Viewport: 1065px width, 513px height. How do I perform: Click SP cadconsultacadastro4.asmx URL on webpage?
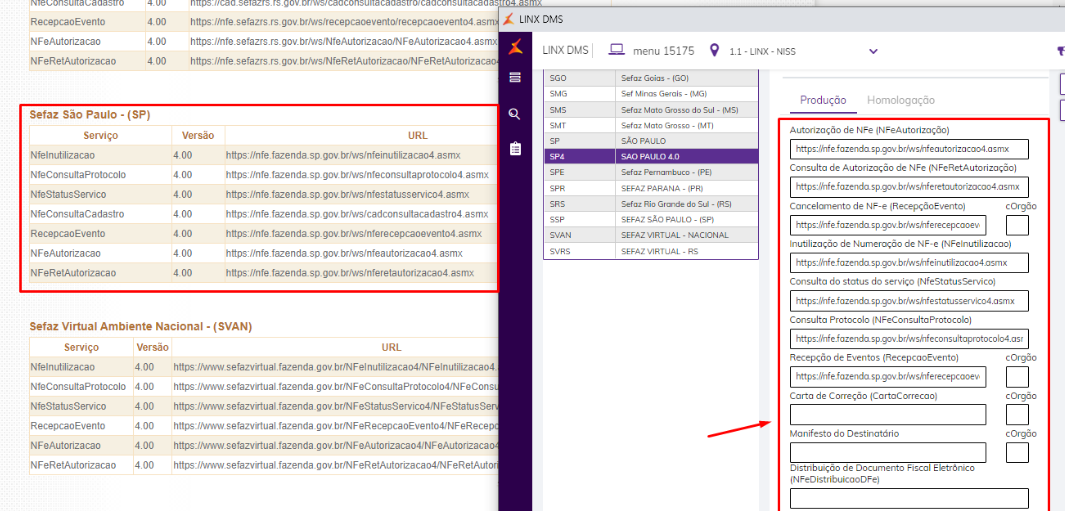(357, 214)
